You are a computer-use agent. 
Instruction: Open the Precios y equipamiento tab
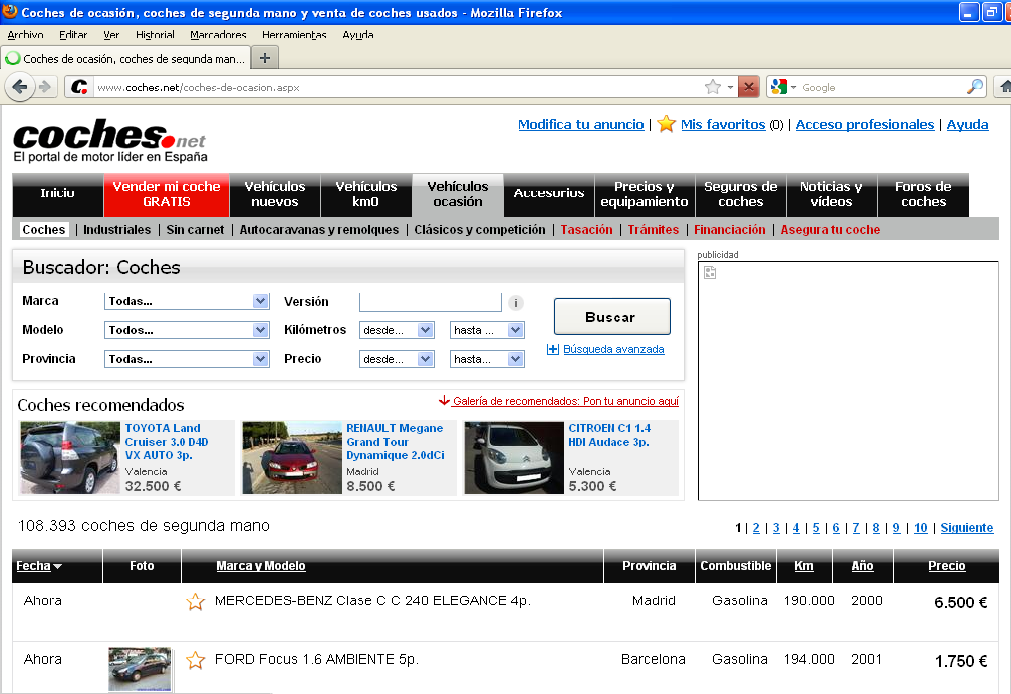point(644,194)
